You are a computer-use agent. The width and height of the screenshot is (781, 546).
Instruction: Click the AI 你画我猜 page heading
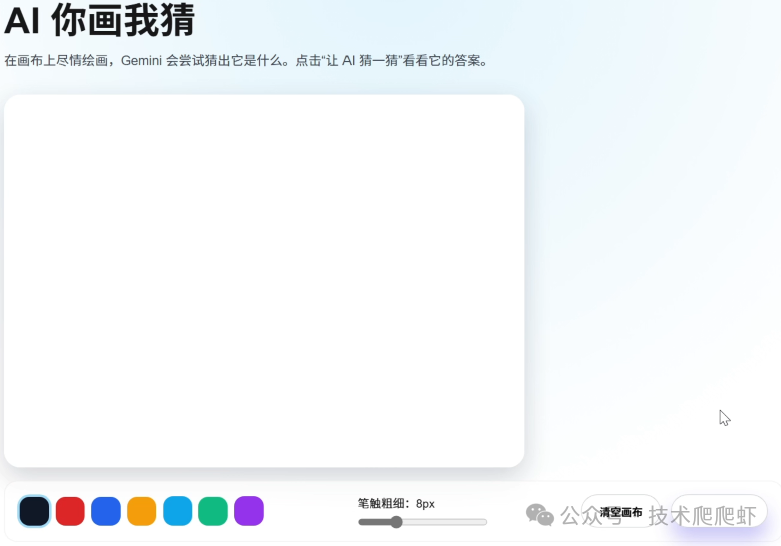[100, 20]
